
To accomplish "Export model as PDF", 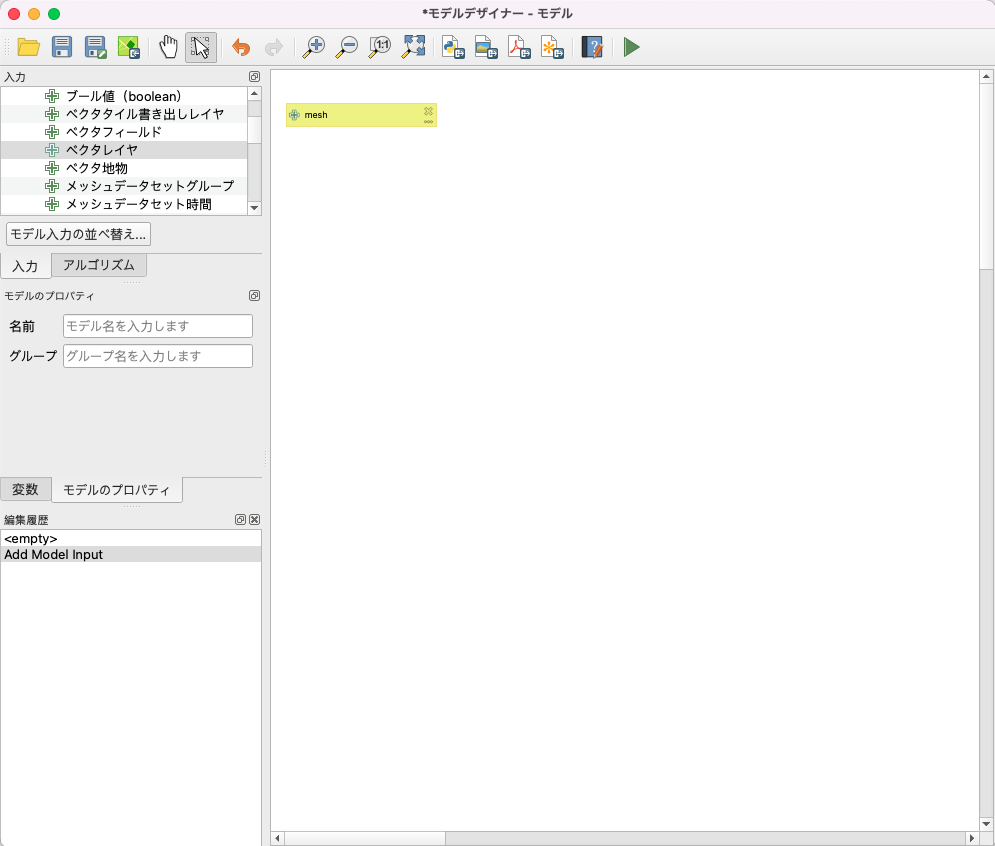I will click(519, 47).
